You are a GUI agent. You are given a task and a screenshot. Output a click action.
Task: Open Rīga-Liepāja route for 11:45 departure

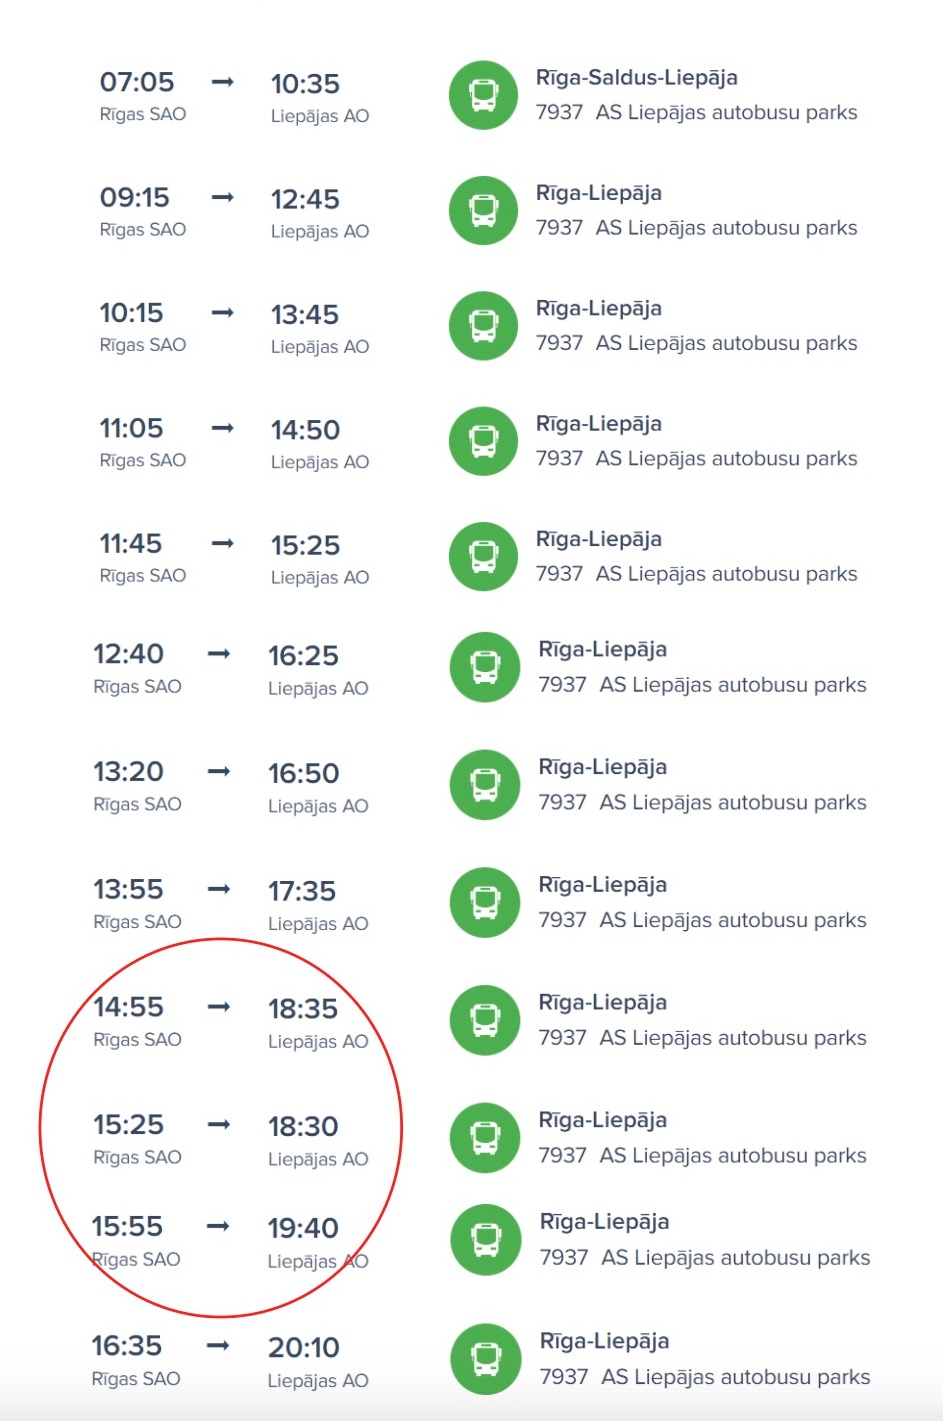[598, 540]
